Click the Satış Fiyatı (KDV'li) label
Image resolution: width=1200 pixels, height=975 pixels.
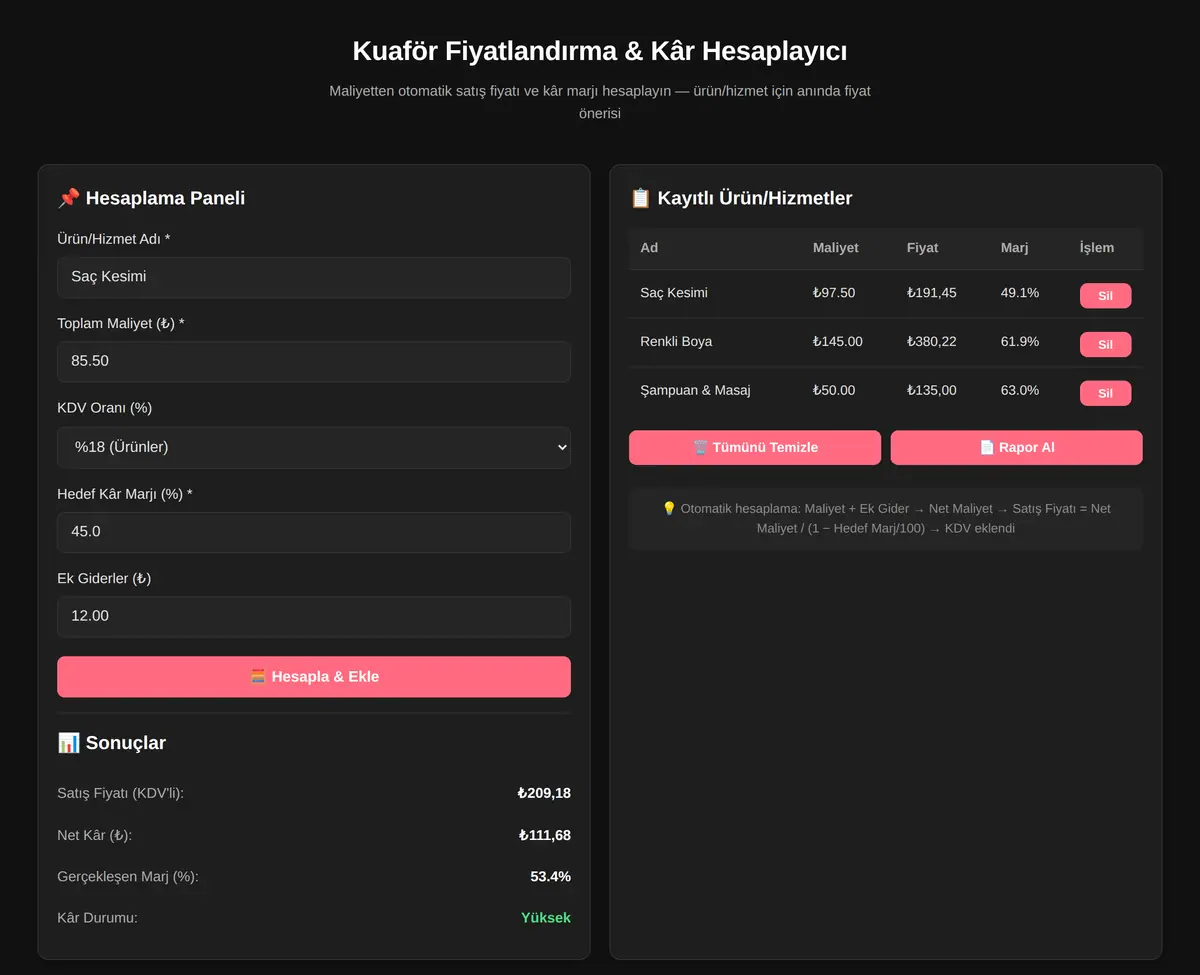pos(121,794)
